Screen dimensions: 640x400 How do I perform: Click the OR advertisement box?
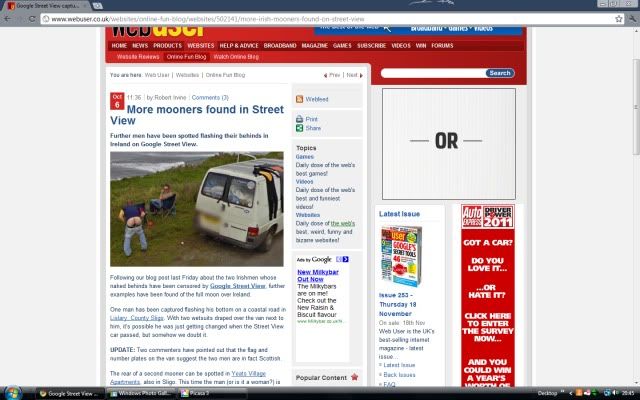point(449,144)
